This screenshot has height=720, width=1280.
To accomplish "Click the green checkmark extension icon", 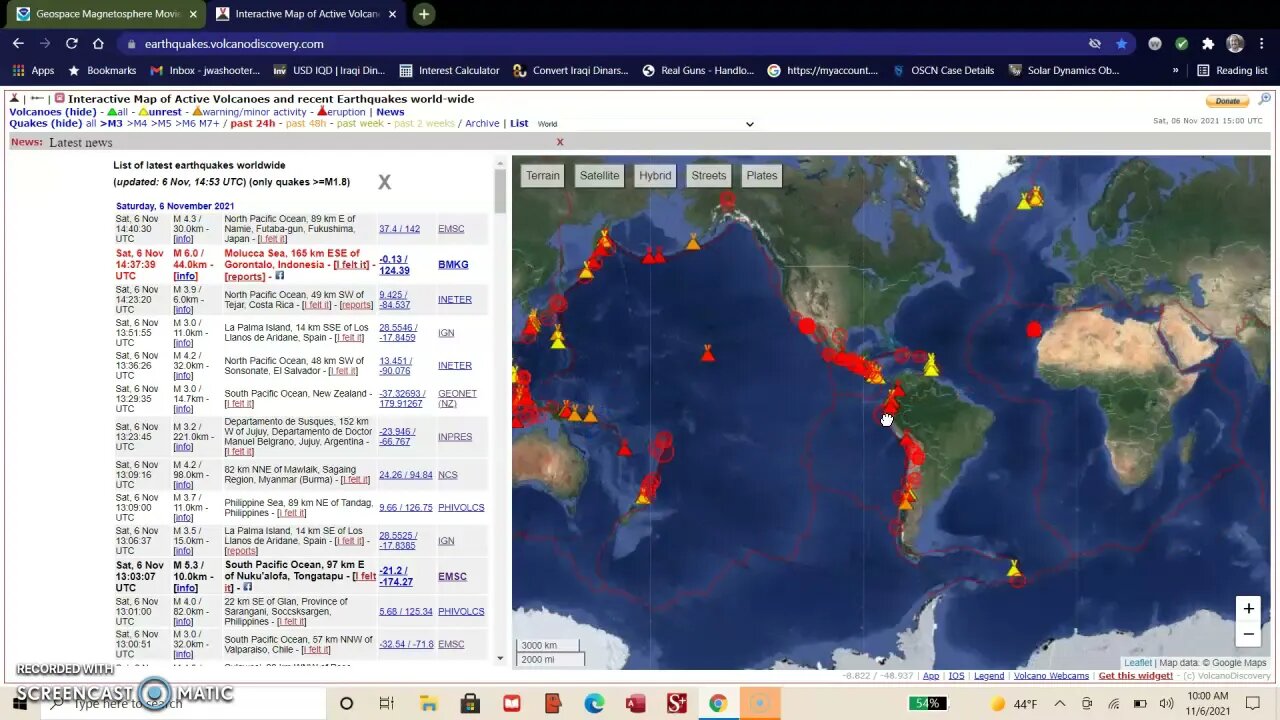I will [x=1181, y=43].
